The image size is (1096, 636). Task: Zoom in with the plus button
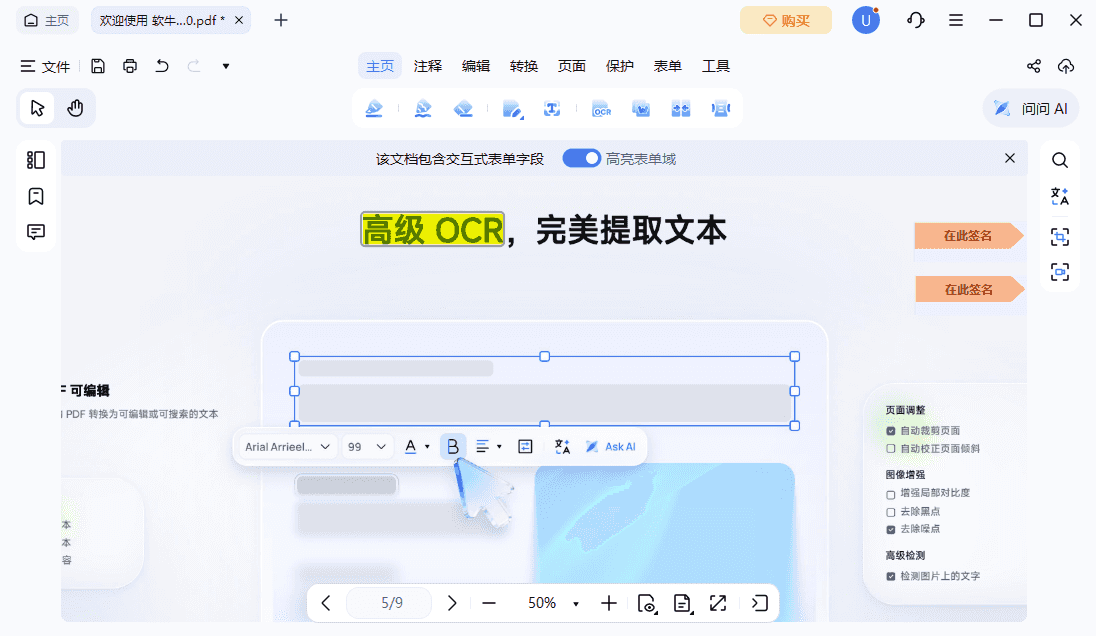[x=609, y=602]
